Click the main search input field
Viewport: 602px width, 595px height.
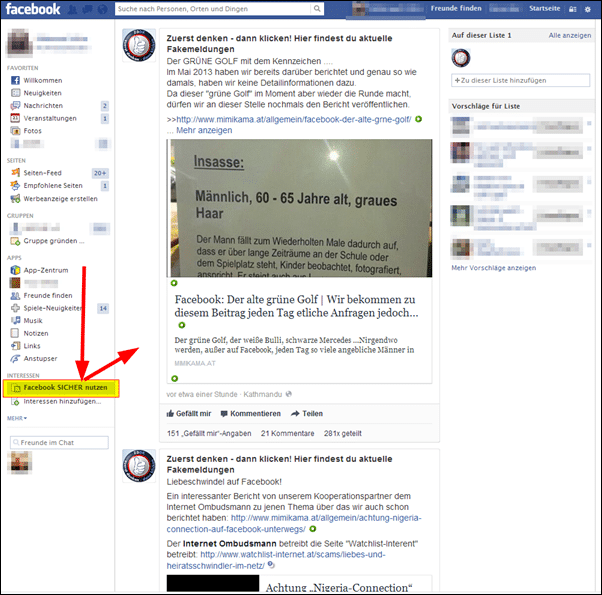213,8
